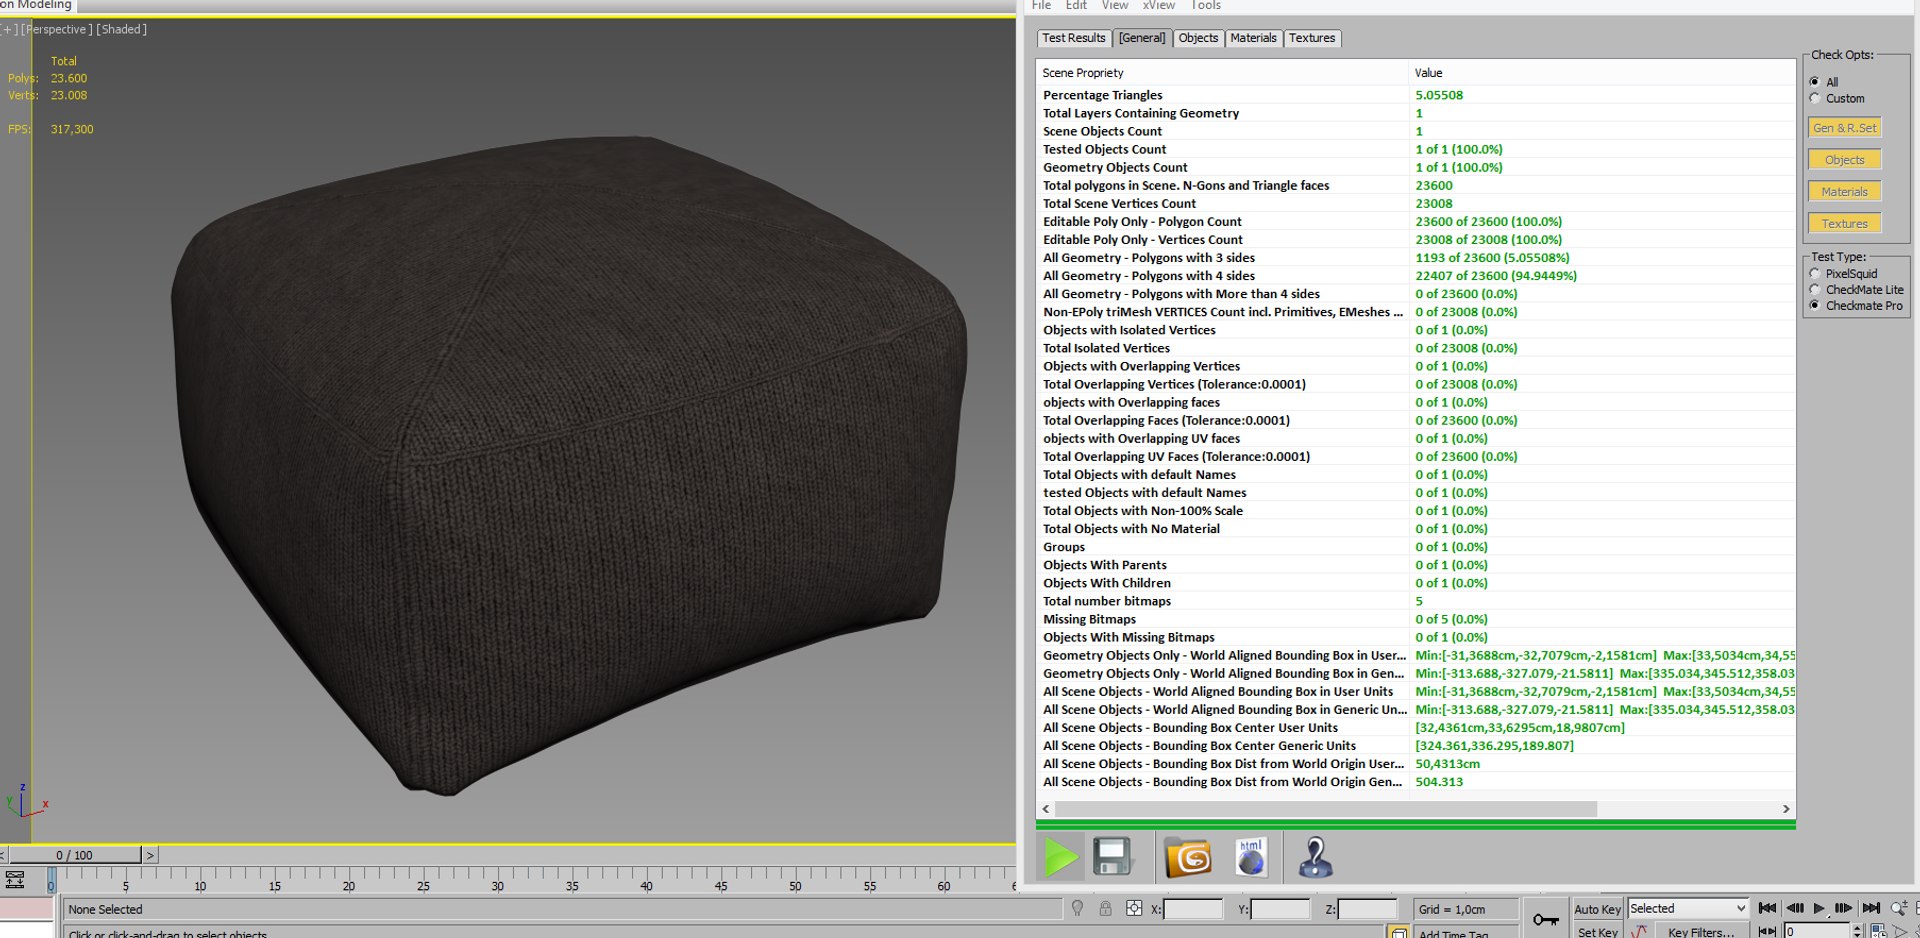Run the test with the green play icon
Screen dimensions: 1920x938
(x=1060, y=857)
